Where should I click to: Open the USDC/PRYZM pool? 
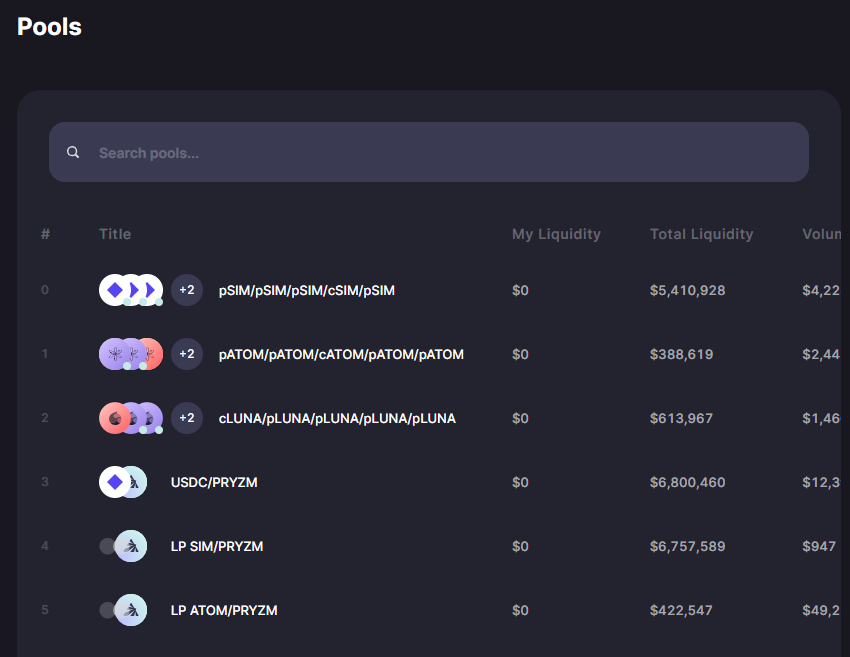214,482
